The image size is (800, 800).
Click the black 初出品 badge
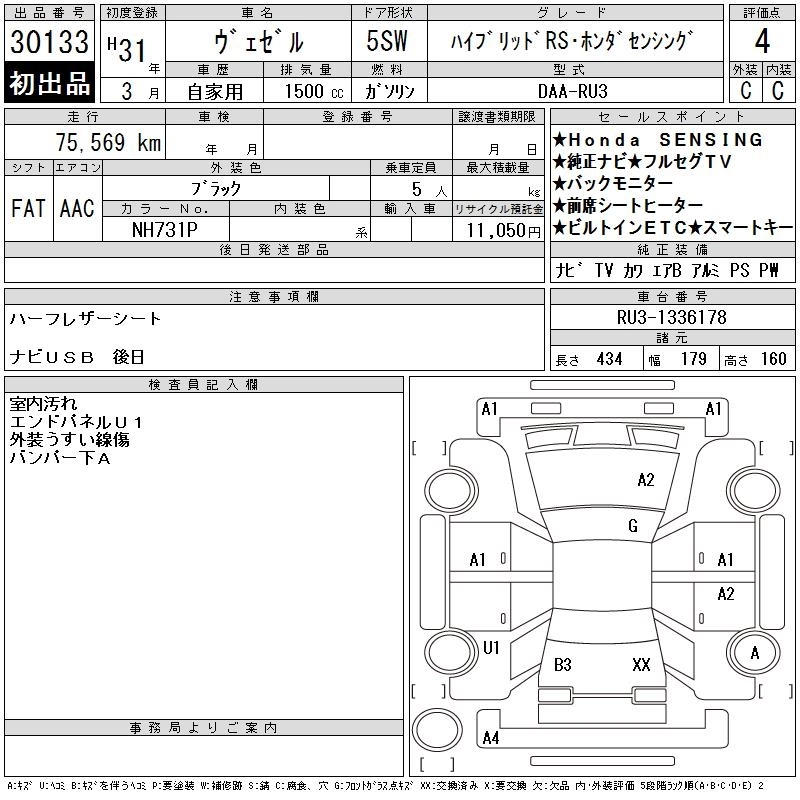tap(49, 84)
